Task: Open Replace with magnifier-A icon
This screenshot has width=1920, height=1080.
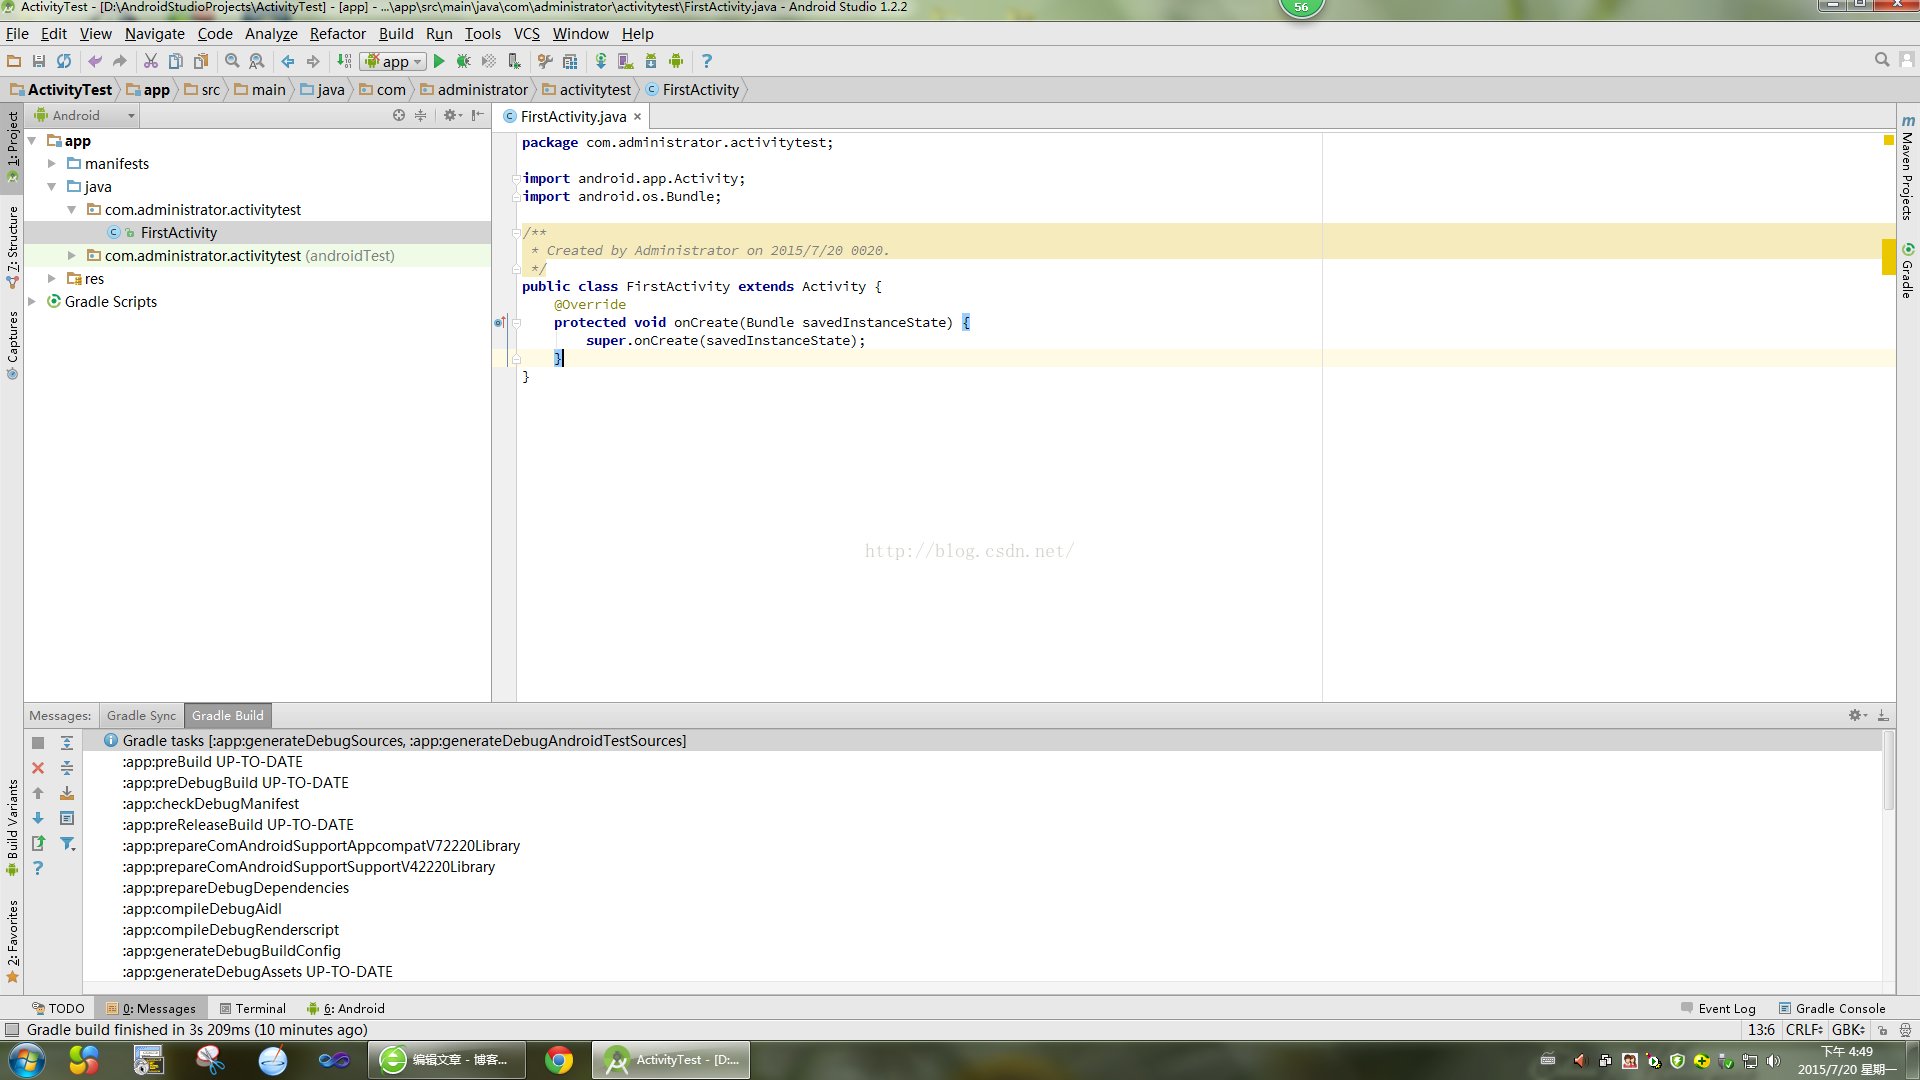Action: (257, 61)
